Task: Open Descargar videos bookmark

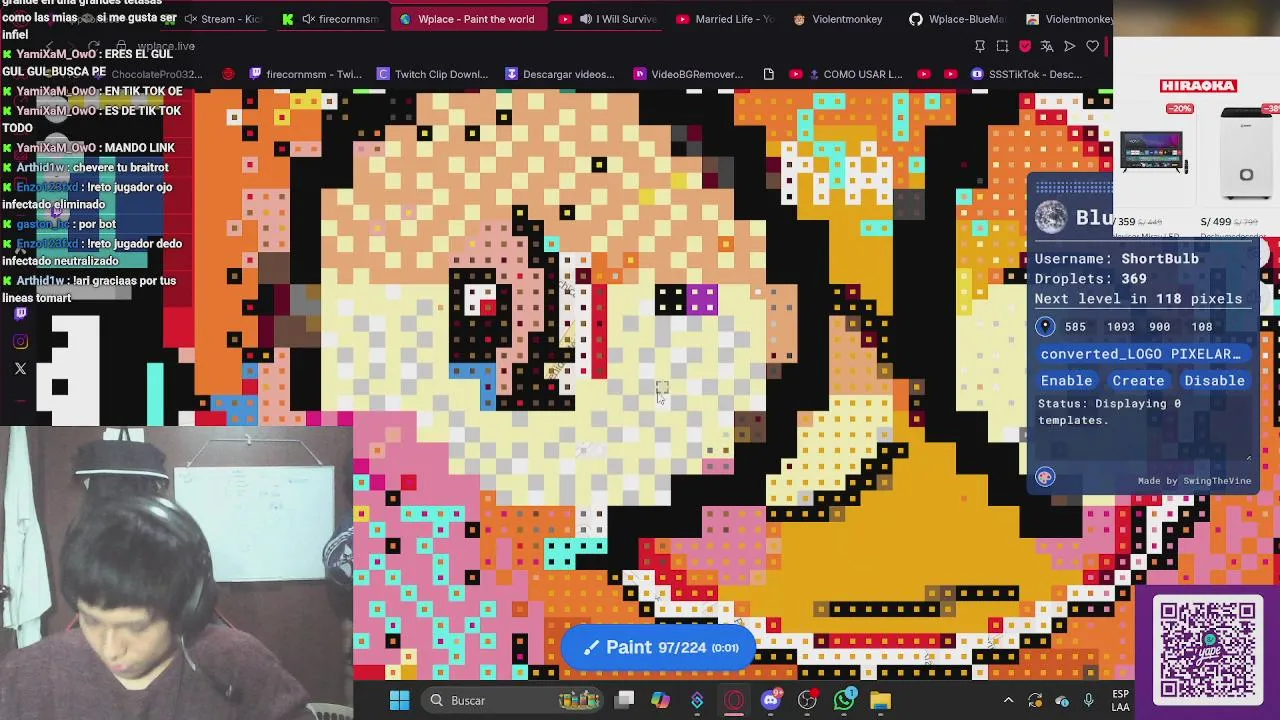Action: pyautogui.click(x=560, y=74)
